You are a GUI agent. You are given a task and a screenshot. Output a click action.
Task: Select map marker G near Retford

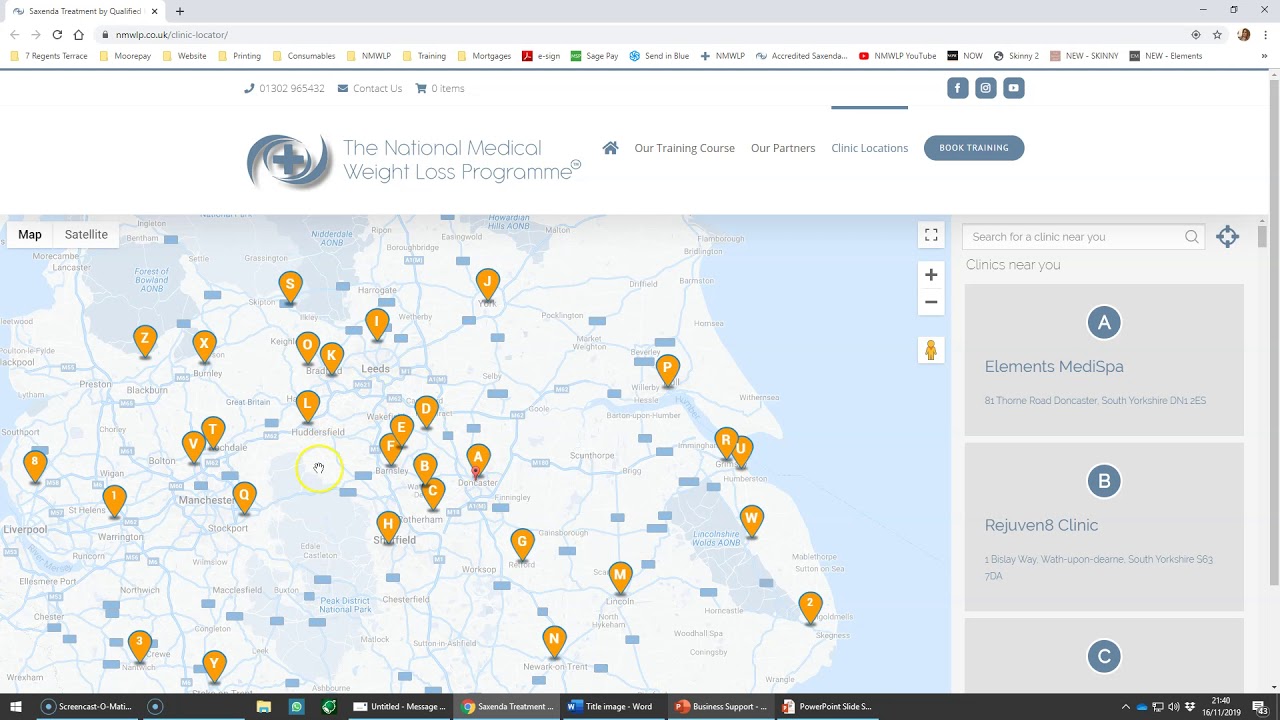[x=521, y=545]
